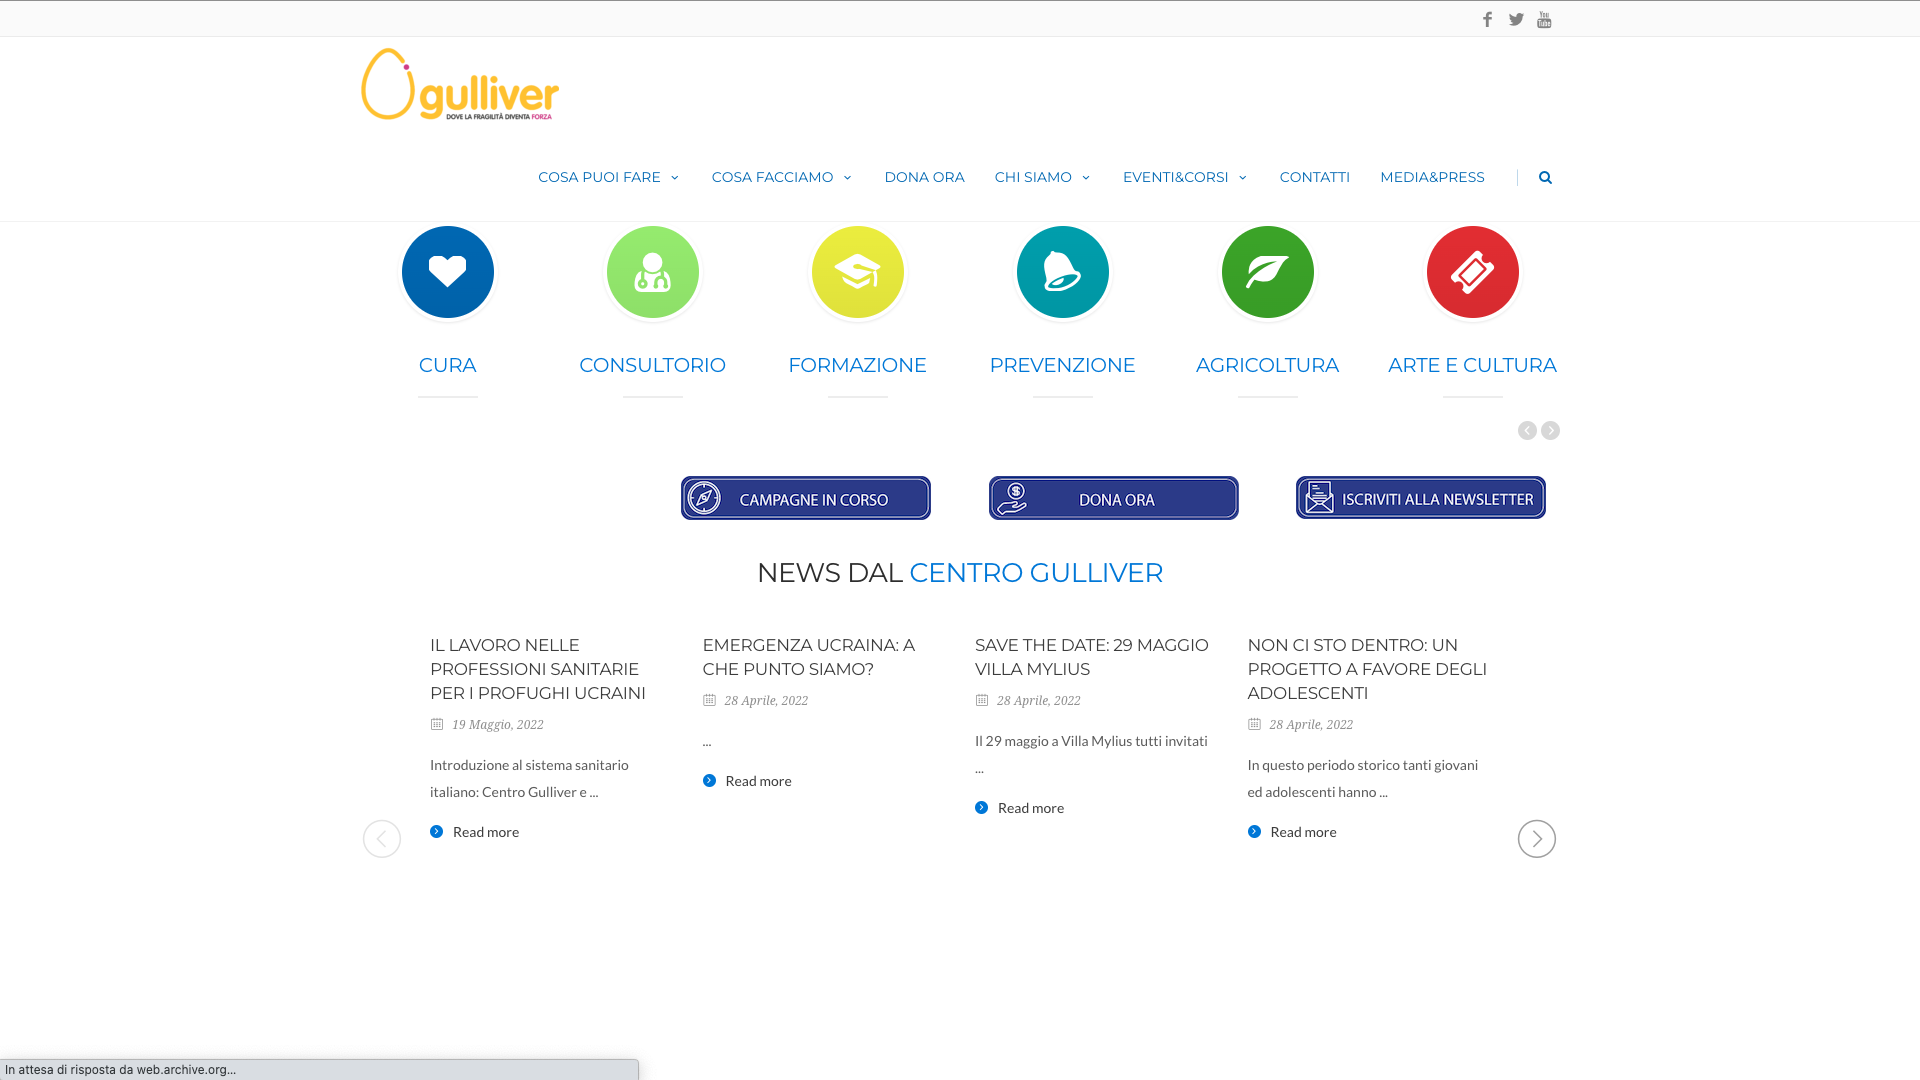
Task: Open article EMERGENZA UCRAINA: A CHE PUNTO SIAMO?
Action: coord(809,657)
